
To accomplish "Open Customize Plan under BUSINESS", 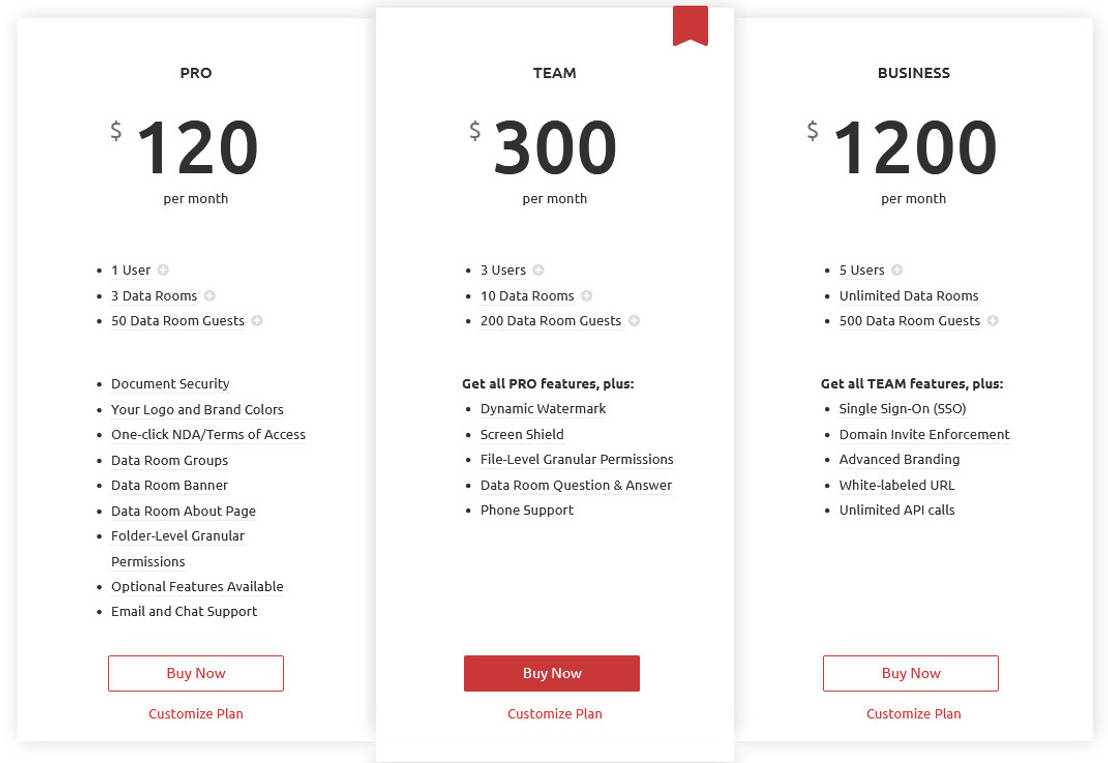I will tap(913, 713).
